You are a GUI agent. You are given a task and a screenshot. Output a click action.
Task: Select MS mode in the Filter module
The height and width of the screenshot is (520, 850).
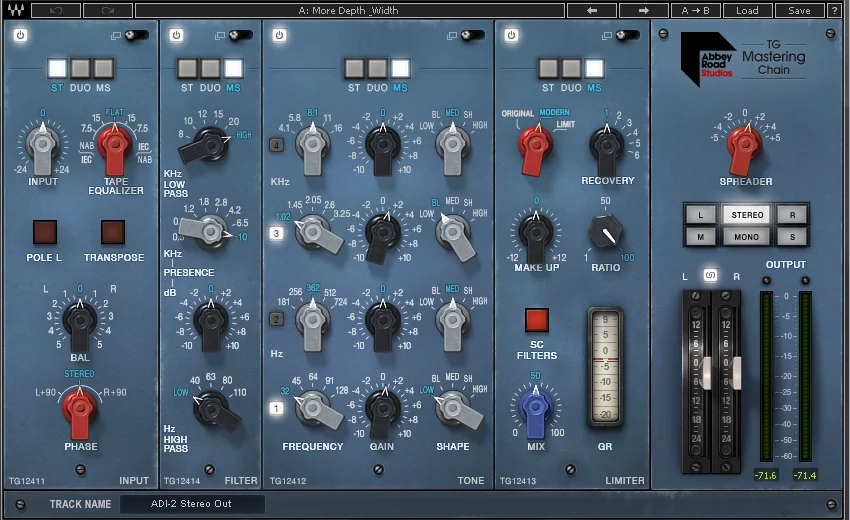point(233,69)
